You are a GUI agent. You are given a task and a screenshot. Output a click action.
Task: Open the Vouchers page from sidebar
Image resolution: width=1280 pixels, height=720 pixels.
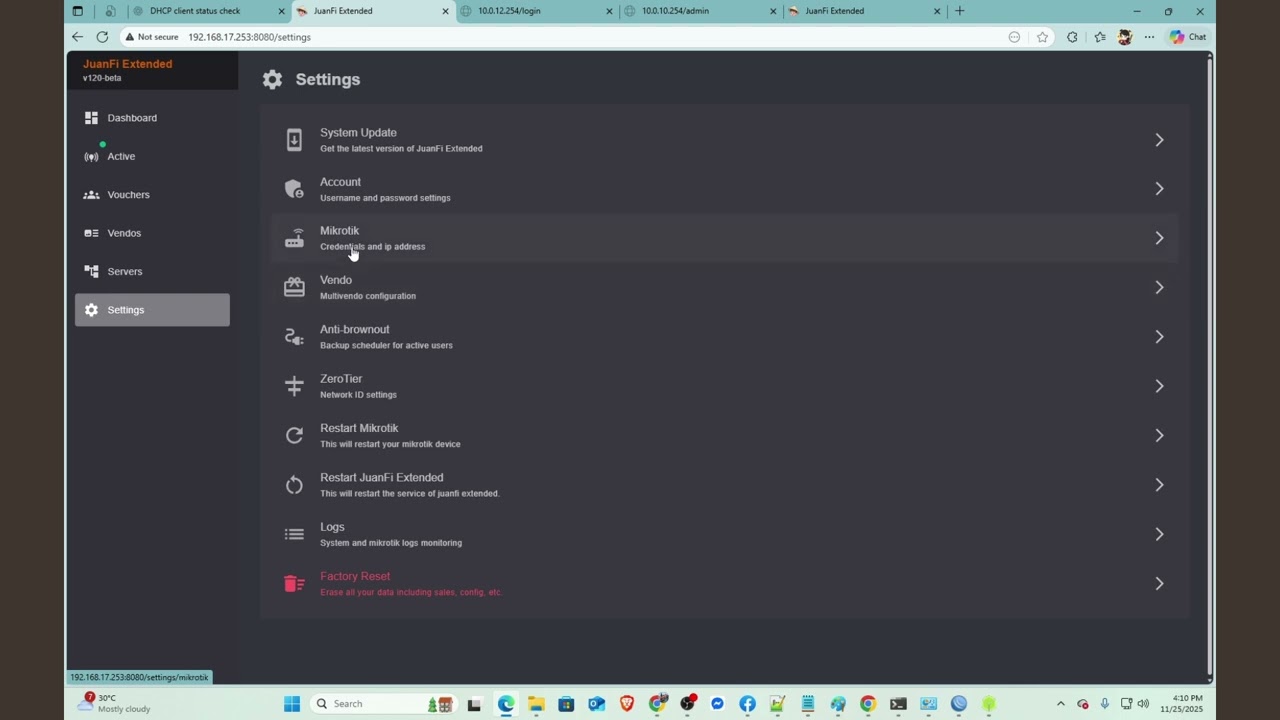click(152, 195)
